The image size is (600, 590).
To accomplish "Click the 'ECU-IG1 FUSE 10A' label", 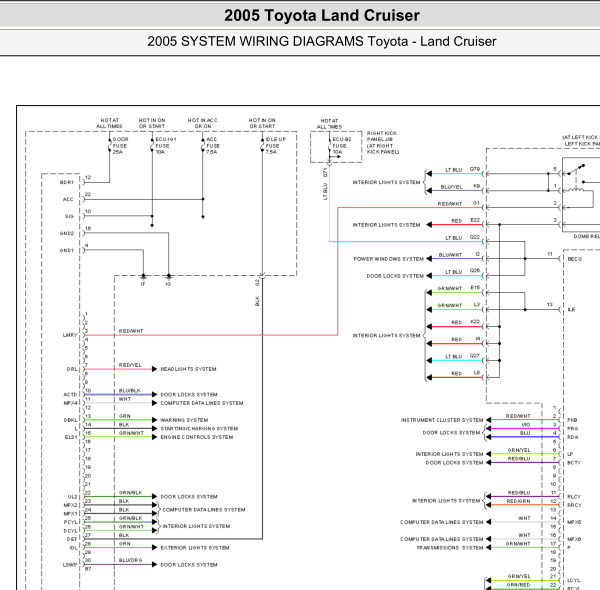I will (x=165, y=146).
